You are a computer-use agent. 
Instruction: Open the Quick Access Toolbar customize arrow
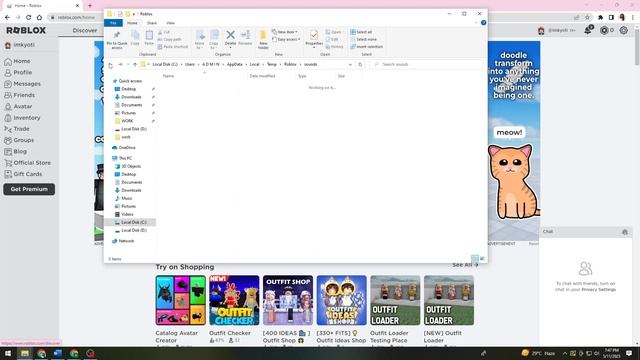coord(134,14)
